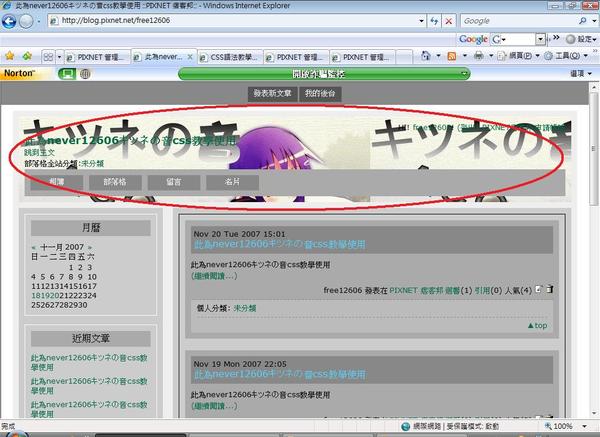Go back with the browser Back arrow
Viewport: 600px width, 437px height.
9,21
